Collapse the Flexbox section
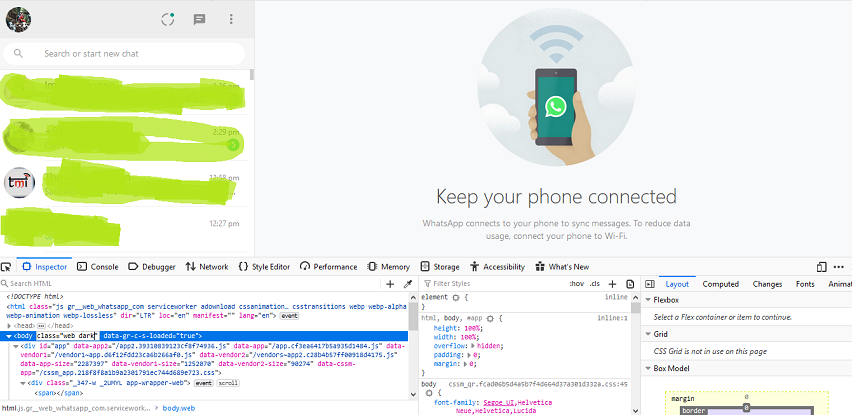The image size is (852, 415). pos(648,300)
